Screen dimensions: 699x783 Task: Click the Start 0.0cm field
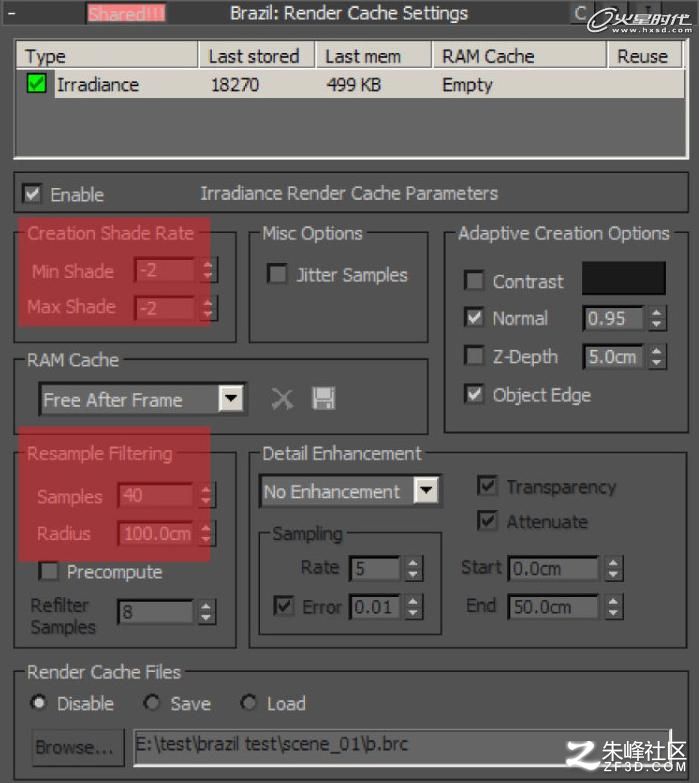[x=553, y=568]
